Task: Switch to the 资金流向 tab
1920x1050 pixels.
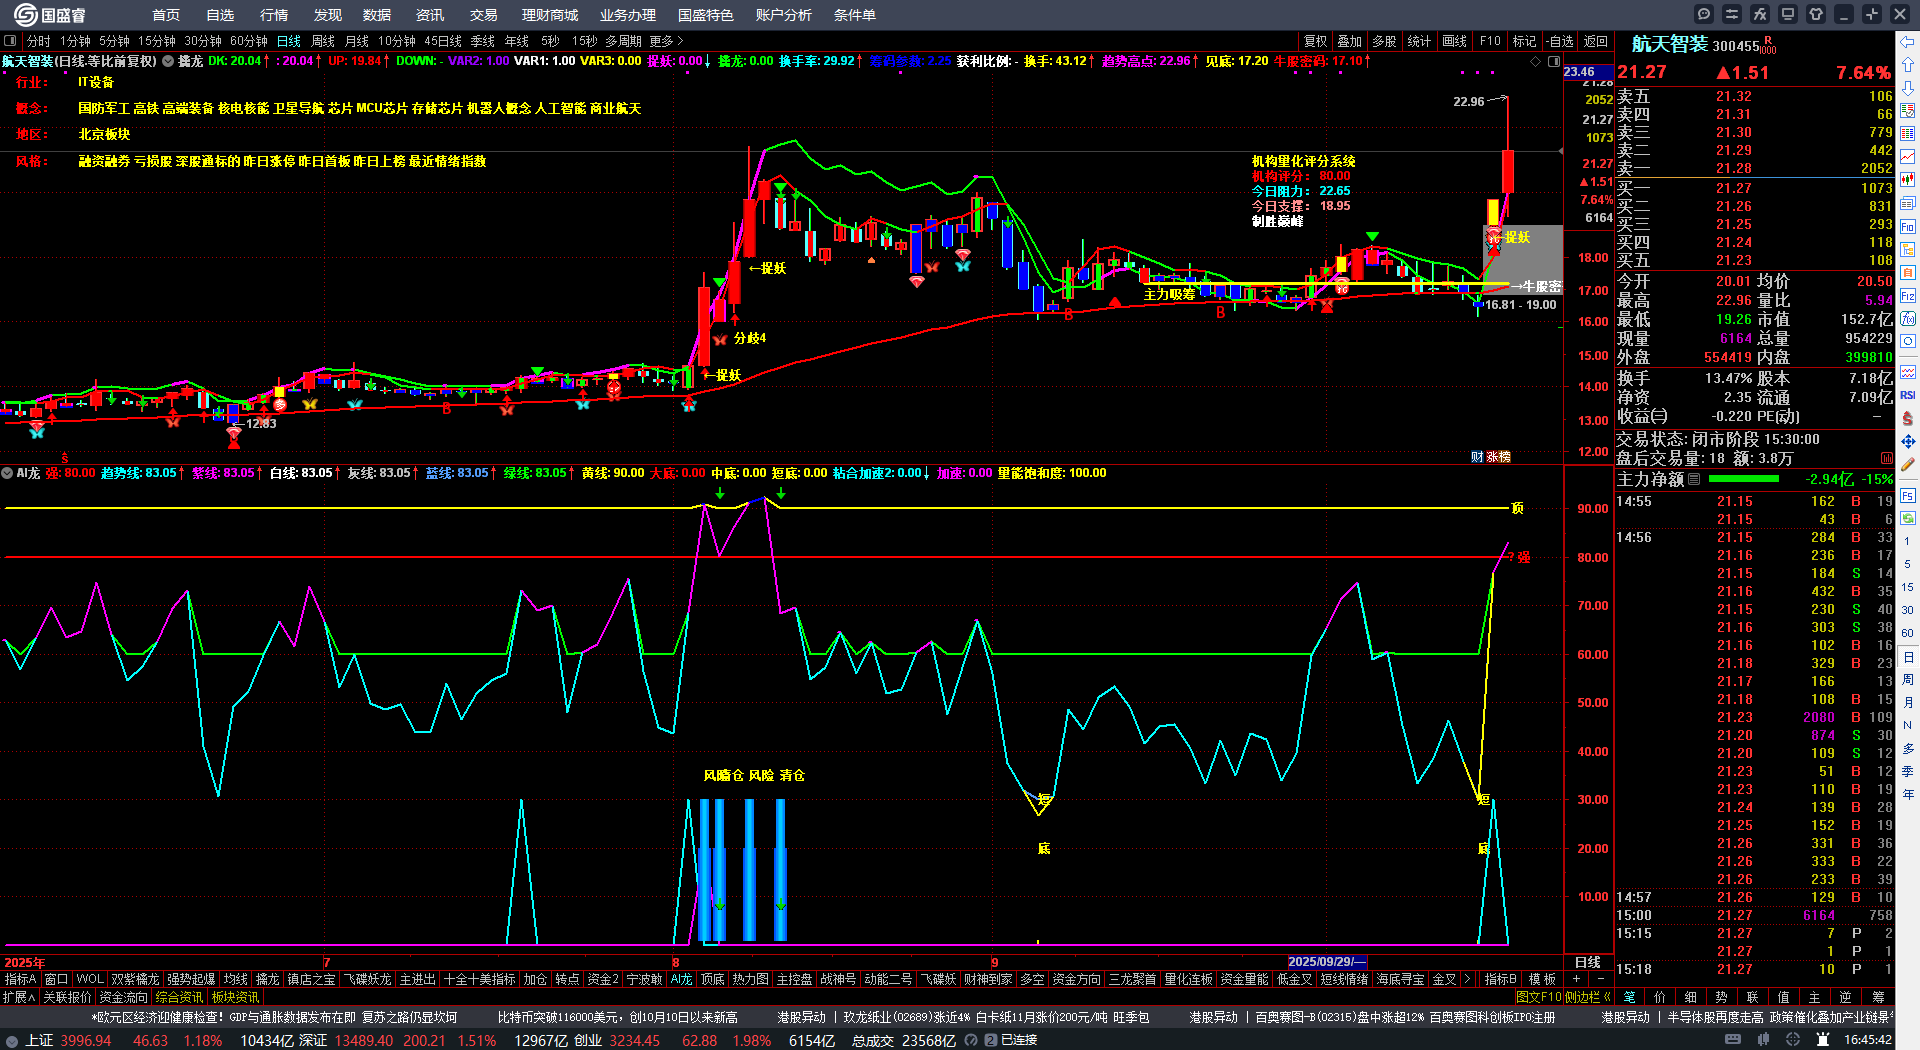Action: (123, 997)
